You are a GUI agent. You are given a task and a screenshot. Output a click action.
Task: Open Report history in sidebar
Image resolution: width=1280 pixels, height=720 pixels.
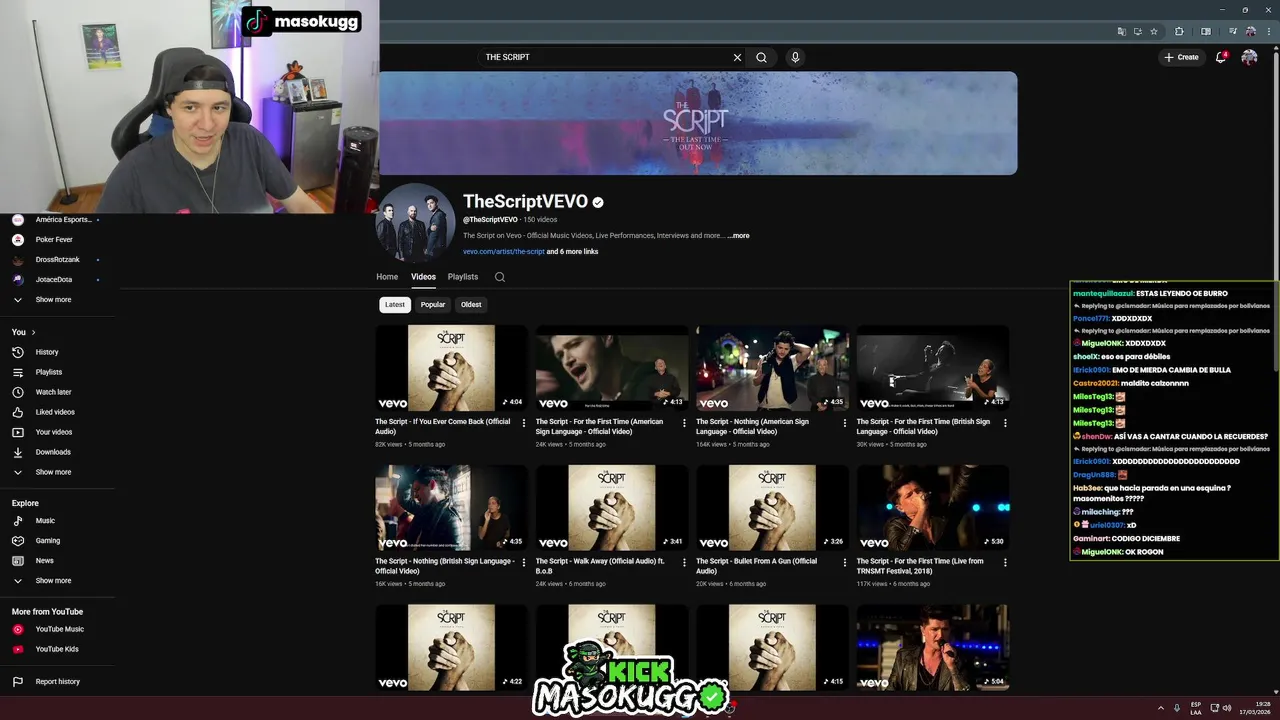coord(57,682)
